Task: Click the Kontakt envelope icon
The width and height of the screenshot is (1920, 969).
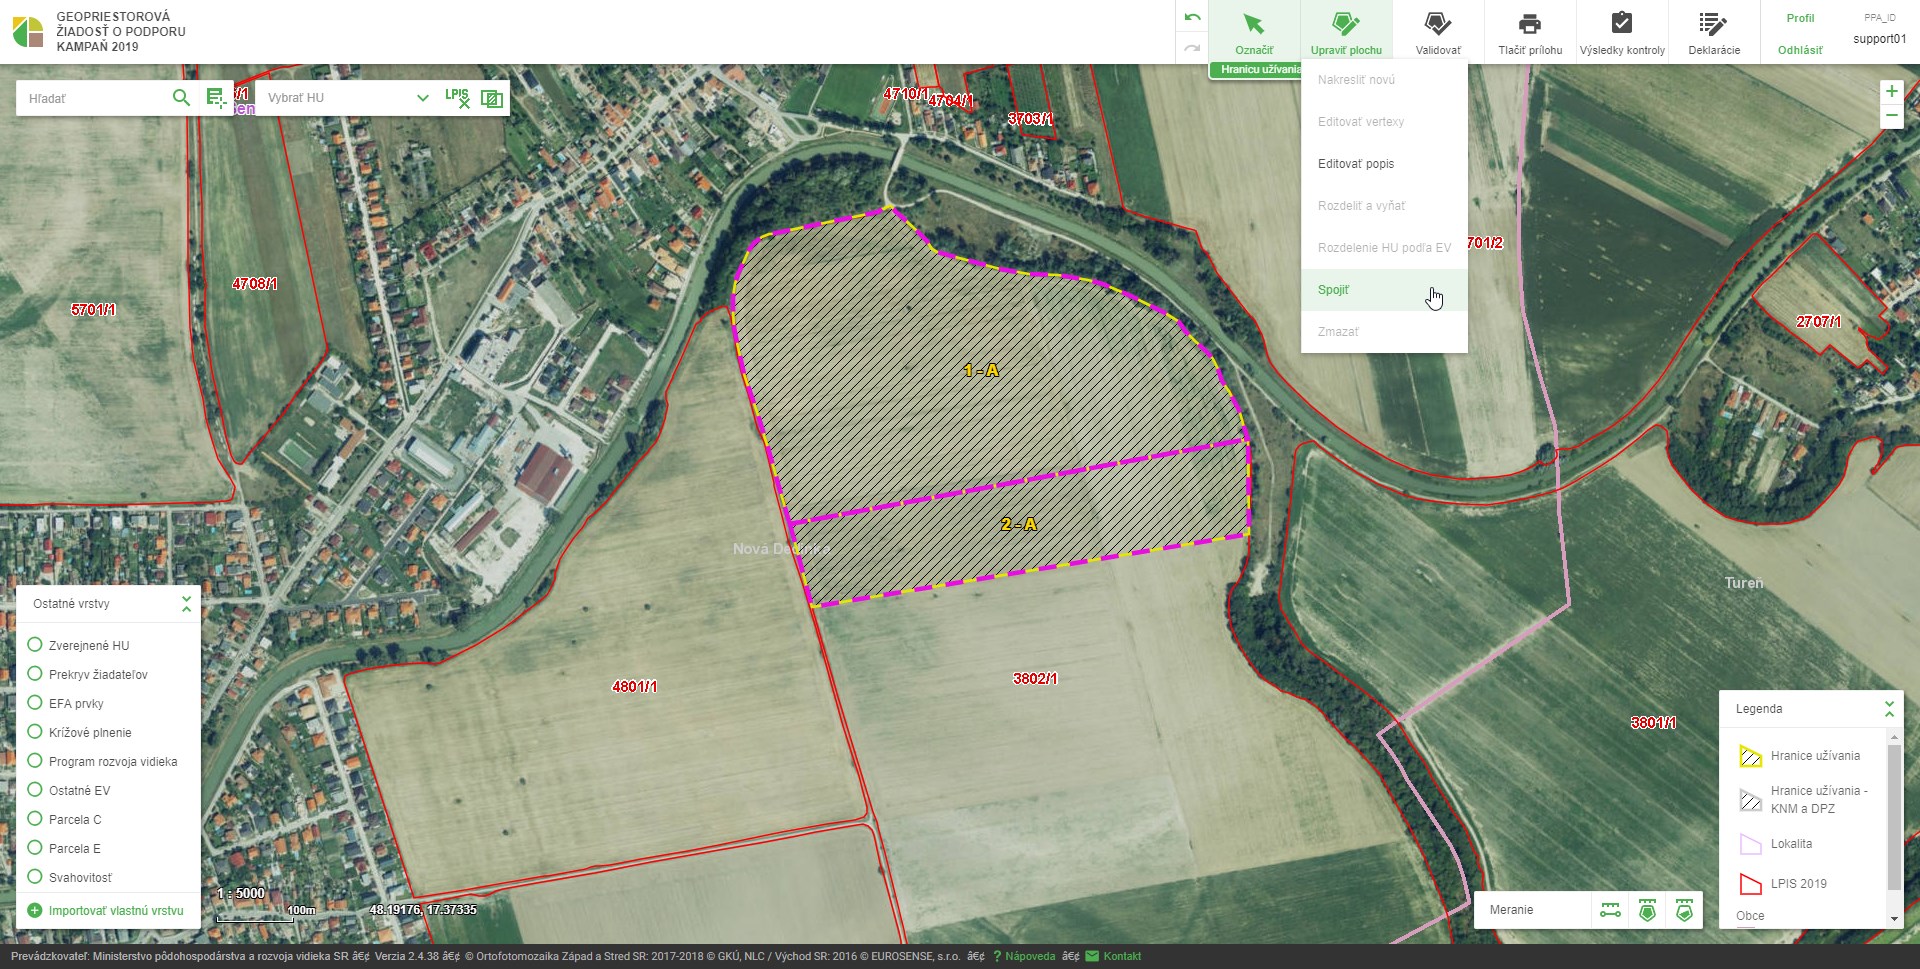Action: (x=1092, y=956)
